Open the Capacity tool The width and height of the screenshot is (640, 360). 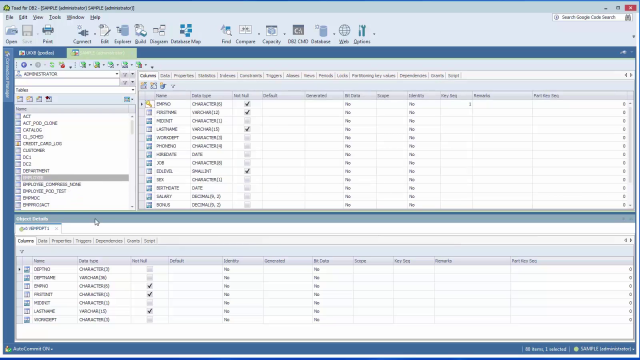[271, 34]
